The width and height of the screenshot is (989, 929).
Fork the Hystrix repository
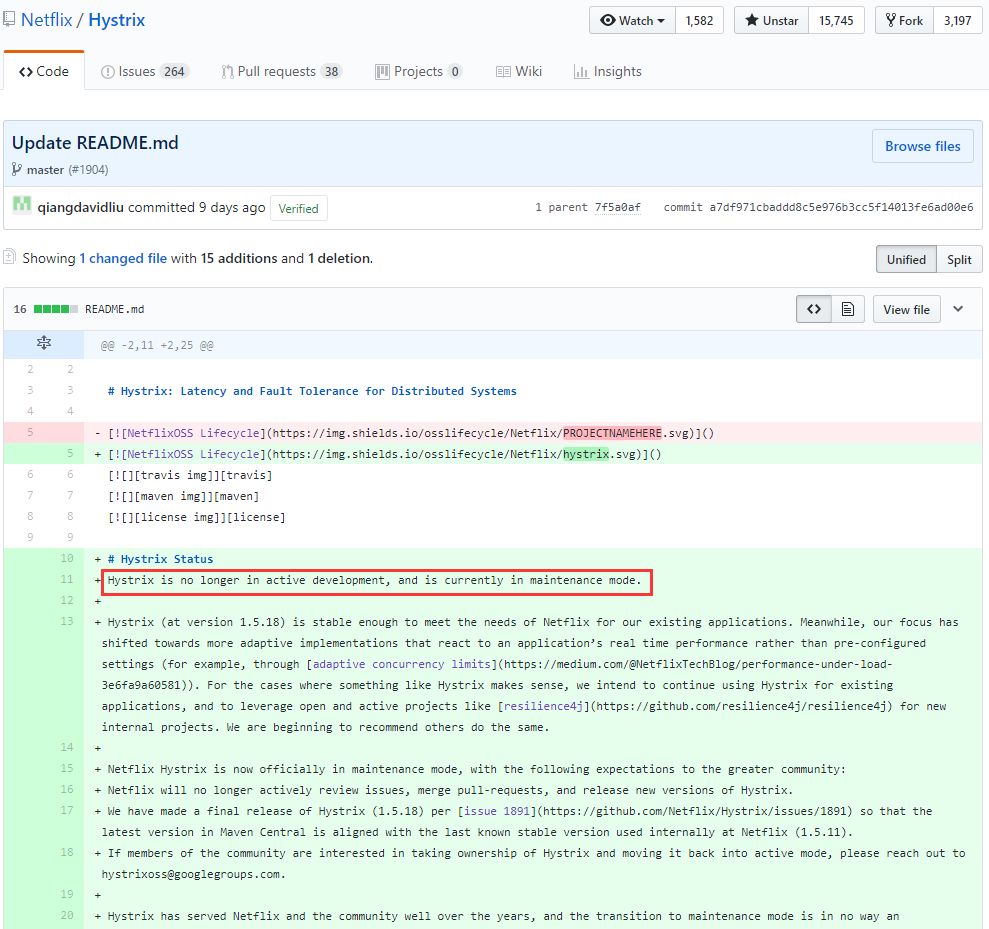pos(904,20)
